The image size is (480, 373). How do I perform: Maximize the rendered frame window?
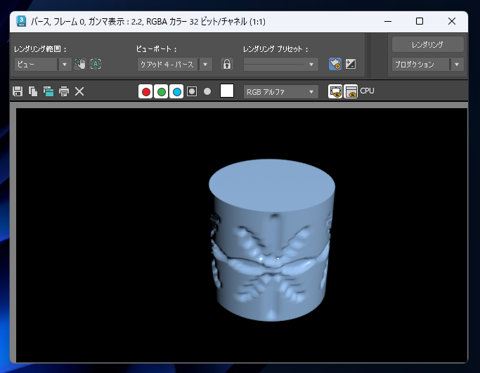[x=420, y=21]
